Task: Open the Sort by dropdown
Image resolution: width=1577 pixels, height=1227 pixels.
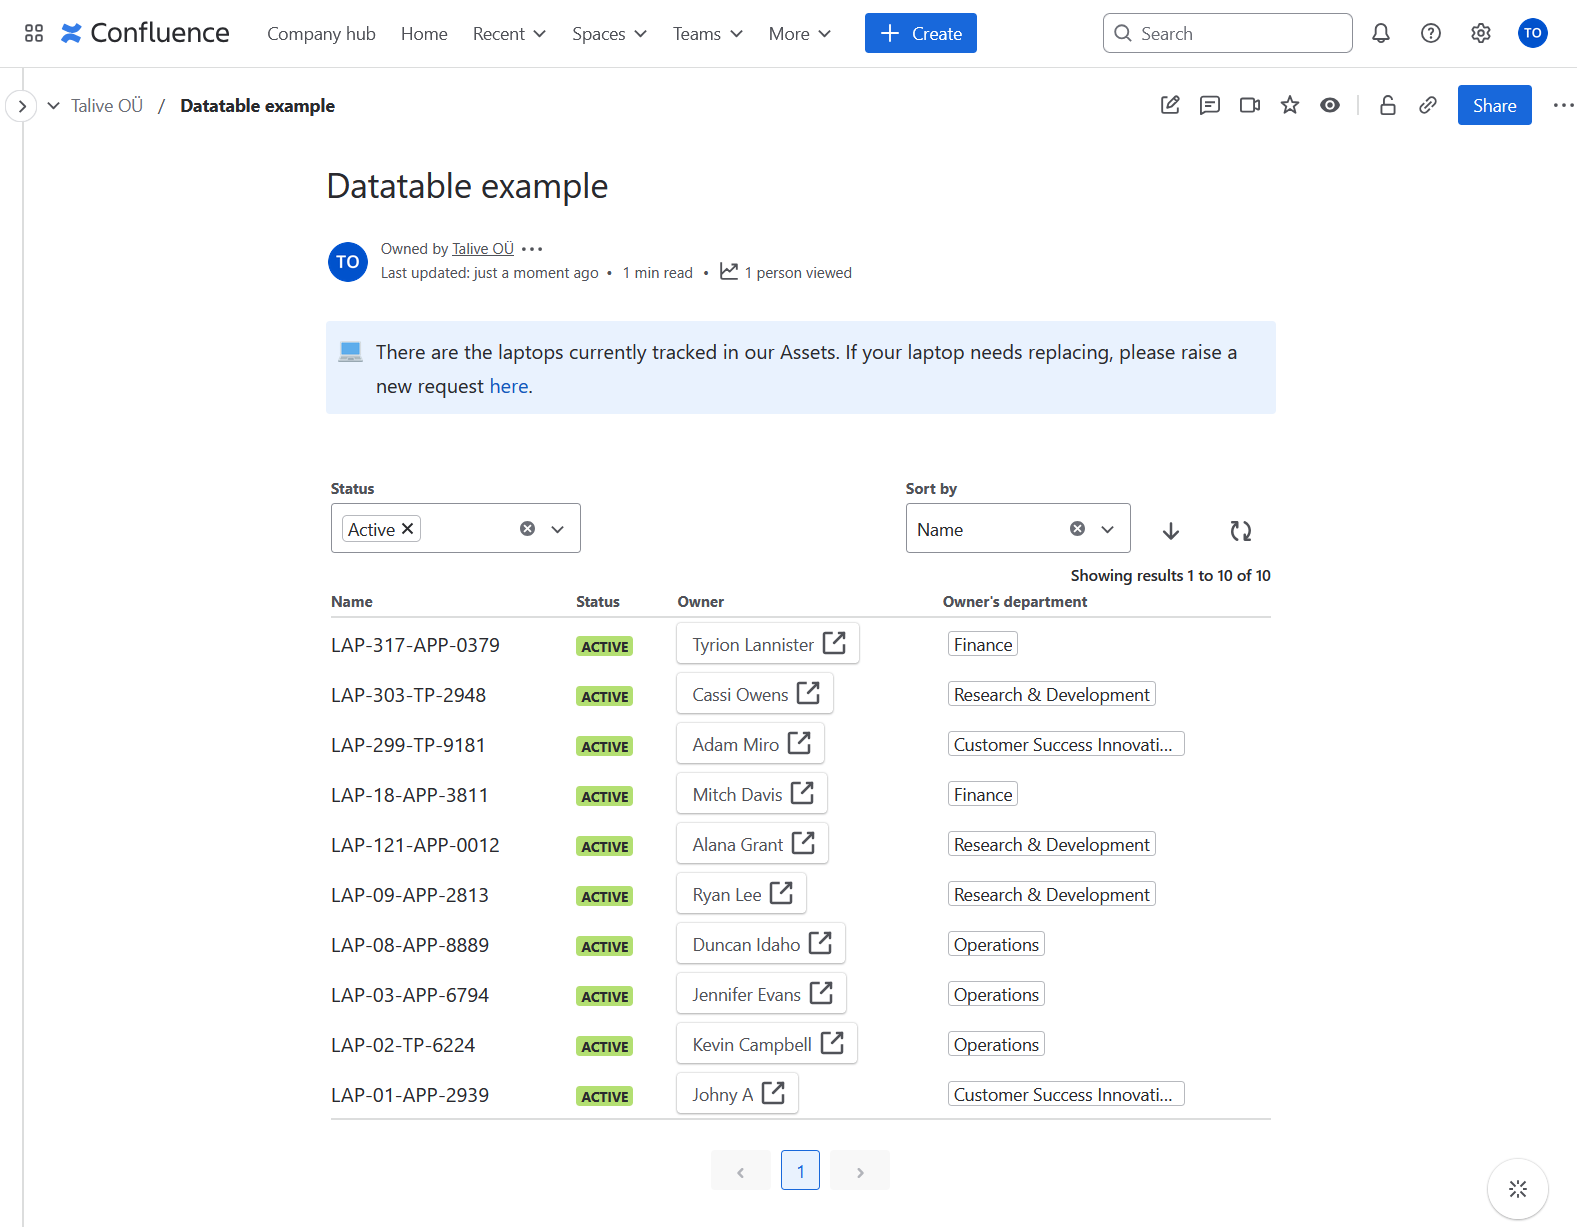Action: (x=1107, y=529)
